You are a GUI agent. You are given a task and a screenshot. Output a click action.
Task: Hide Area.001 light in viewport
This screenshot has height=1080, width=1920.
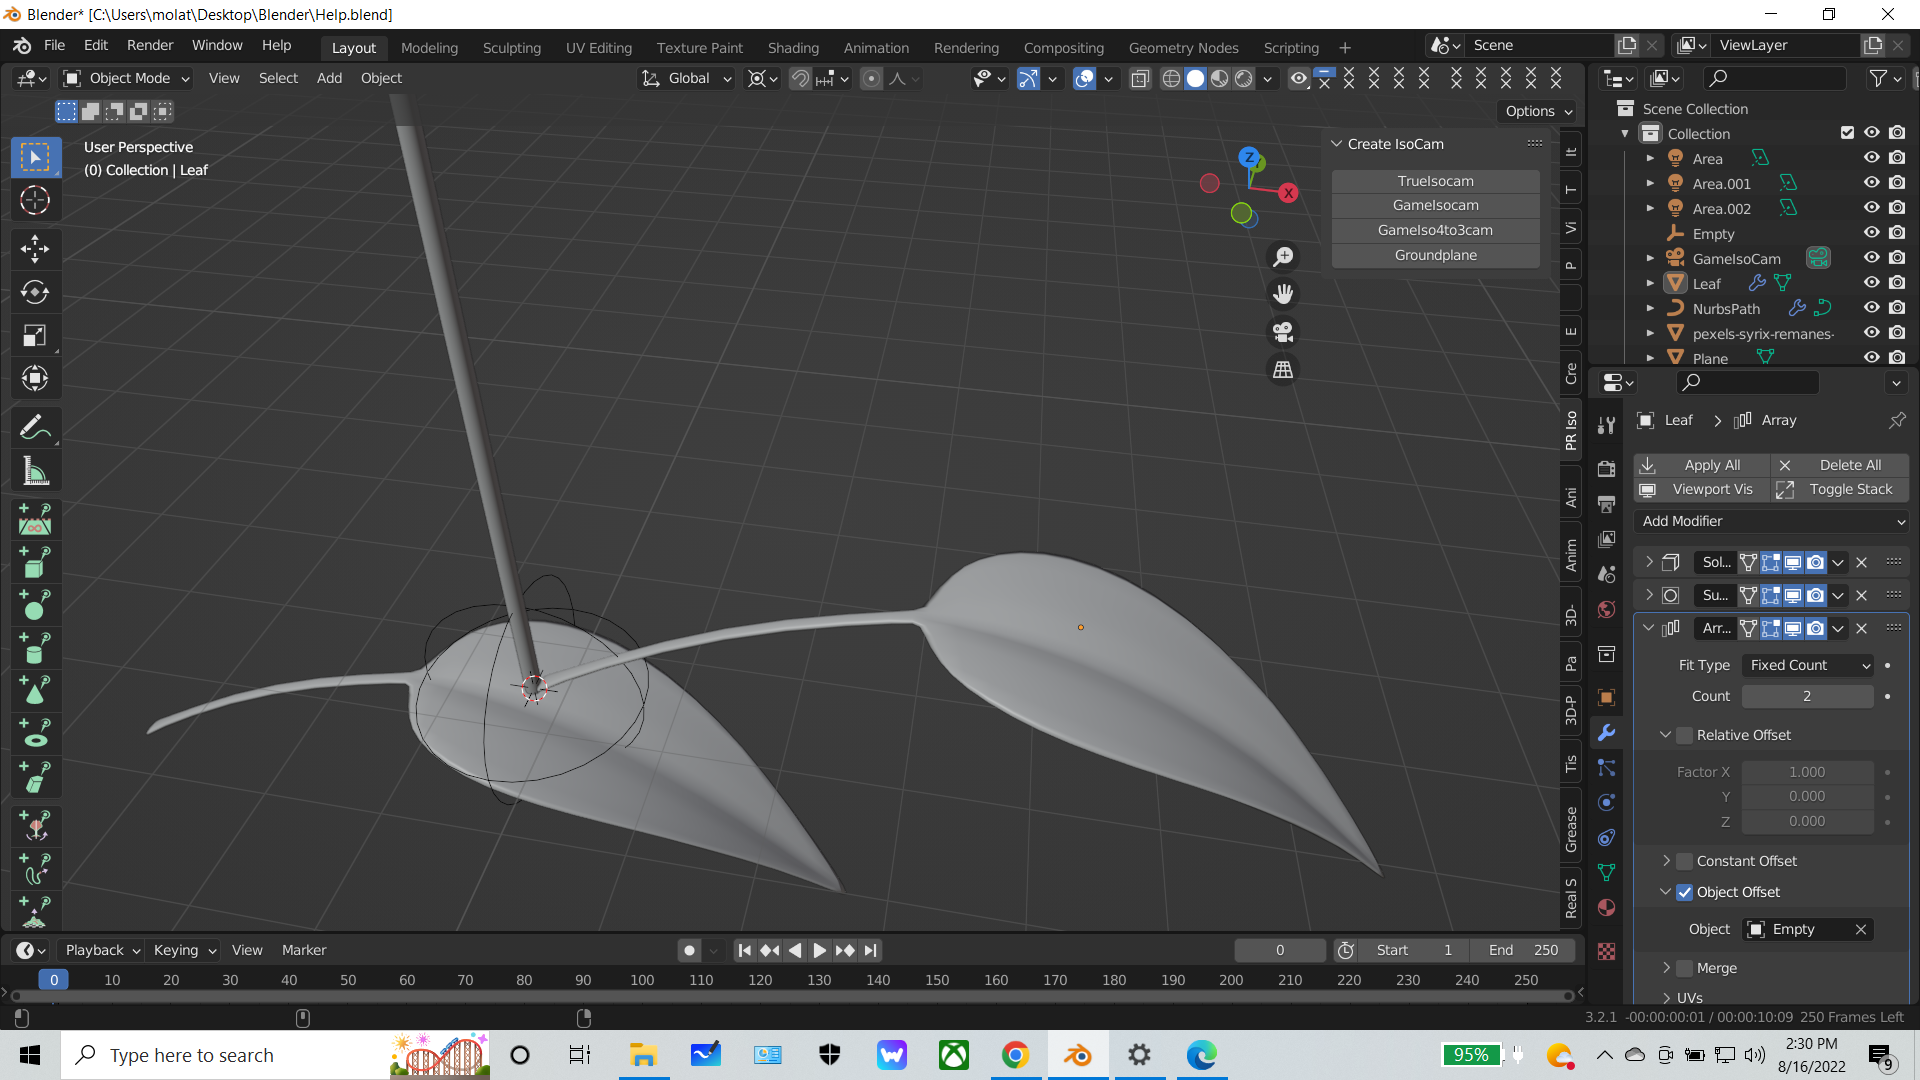(1872, 183)
